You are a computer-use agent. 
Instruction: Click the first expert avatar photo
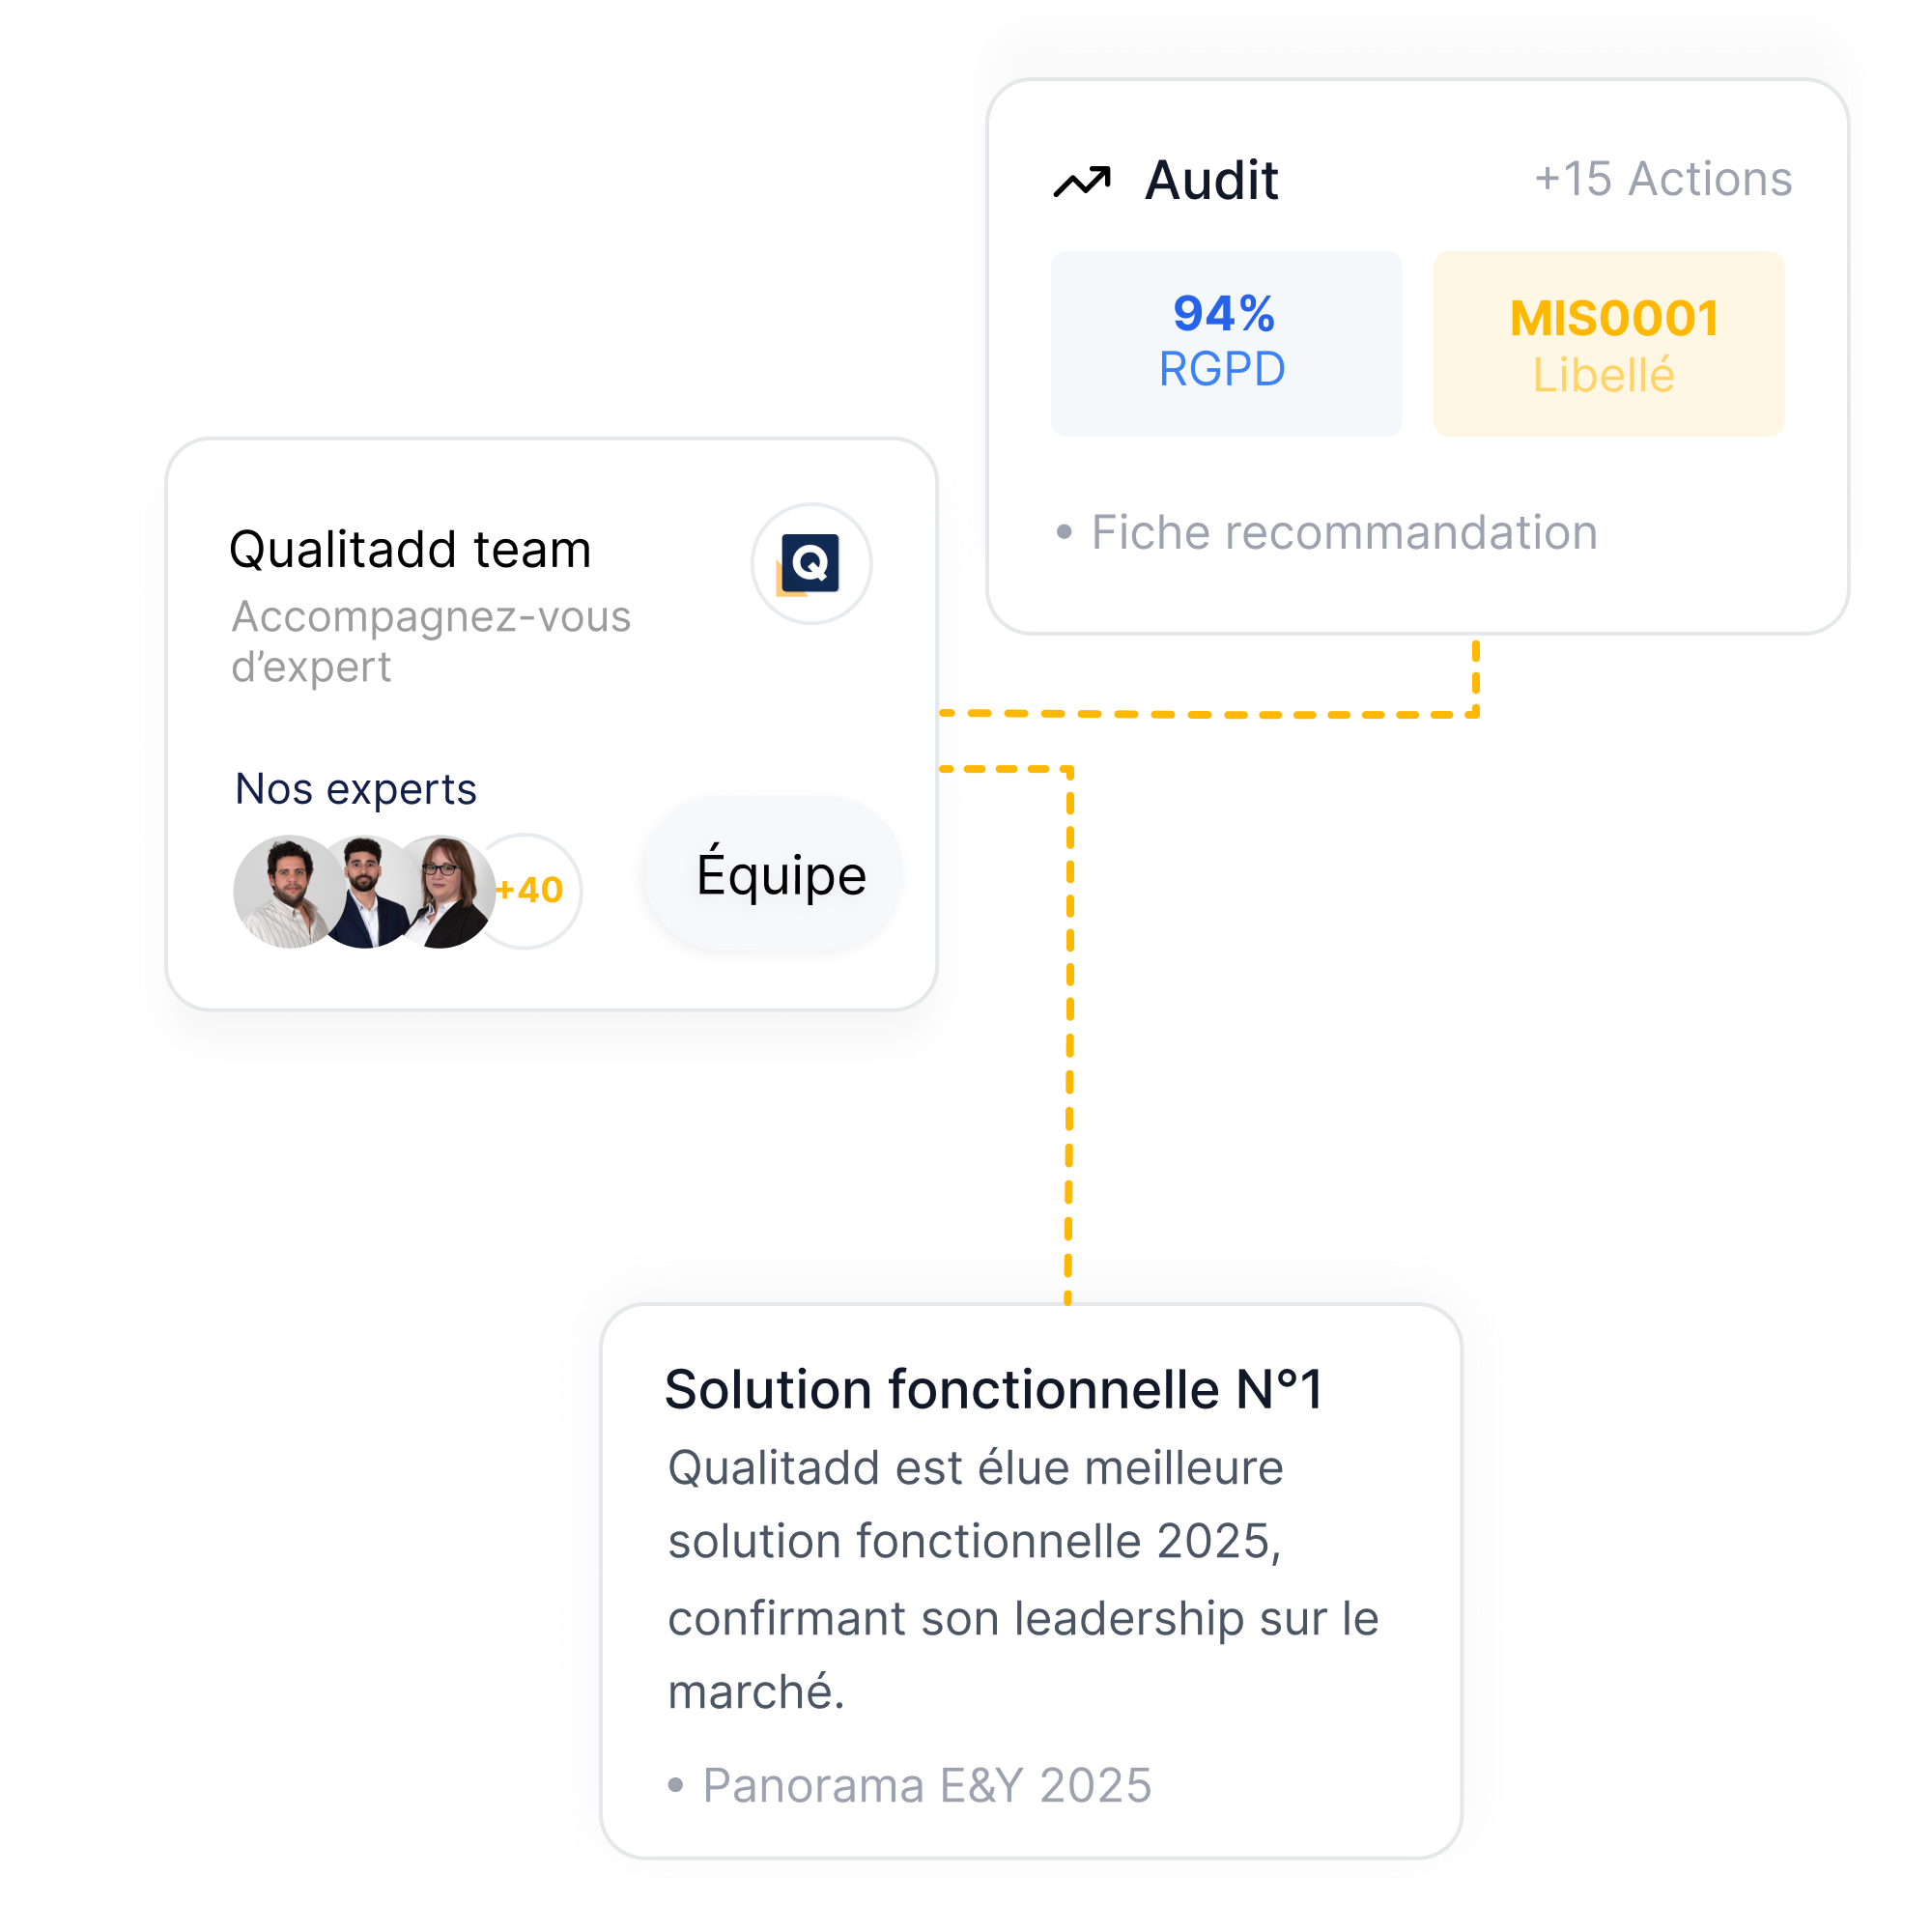286,891
